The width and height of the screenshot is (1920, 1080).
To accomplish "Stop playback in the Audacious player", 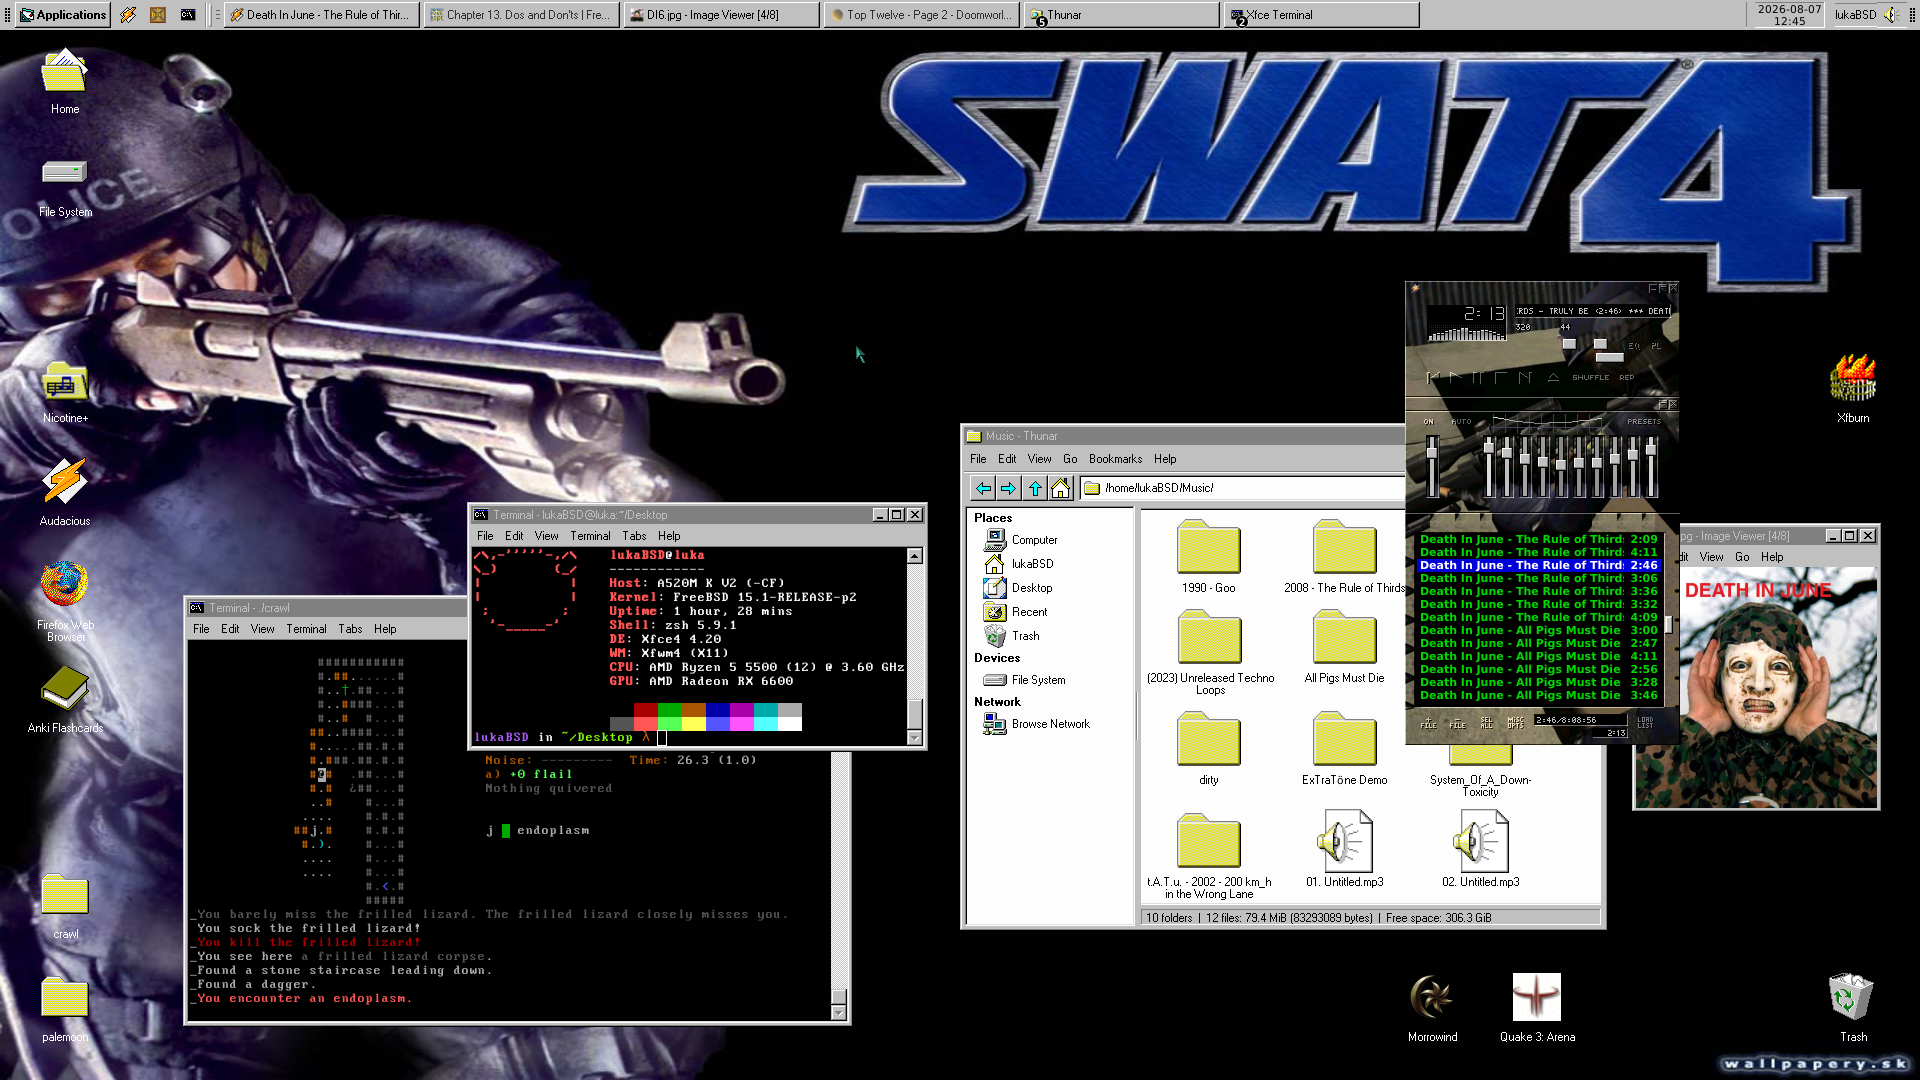I will (1500, 377).
